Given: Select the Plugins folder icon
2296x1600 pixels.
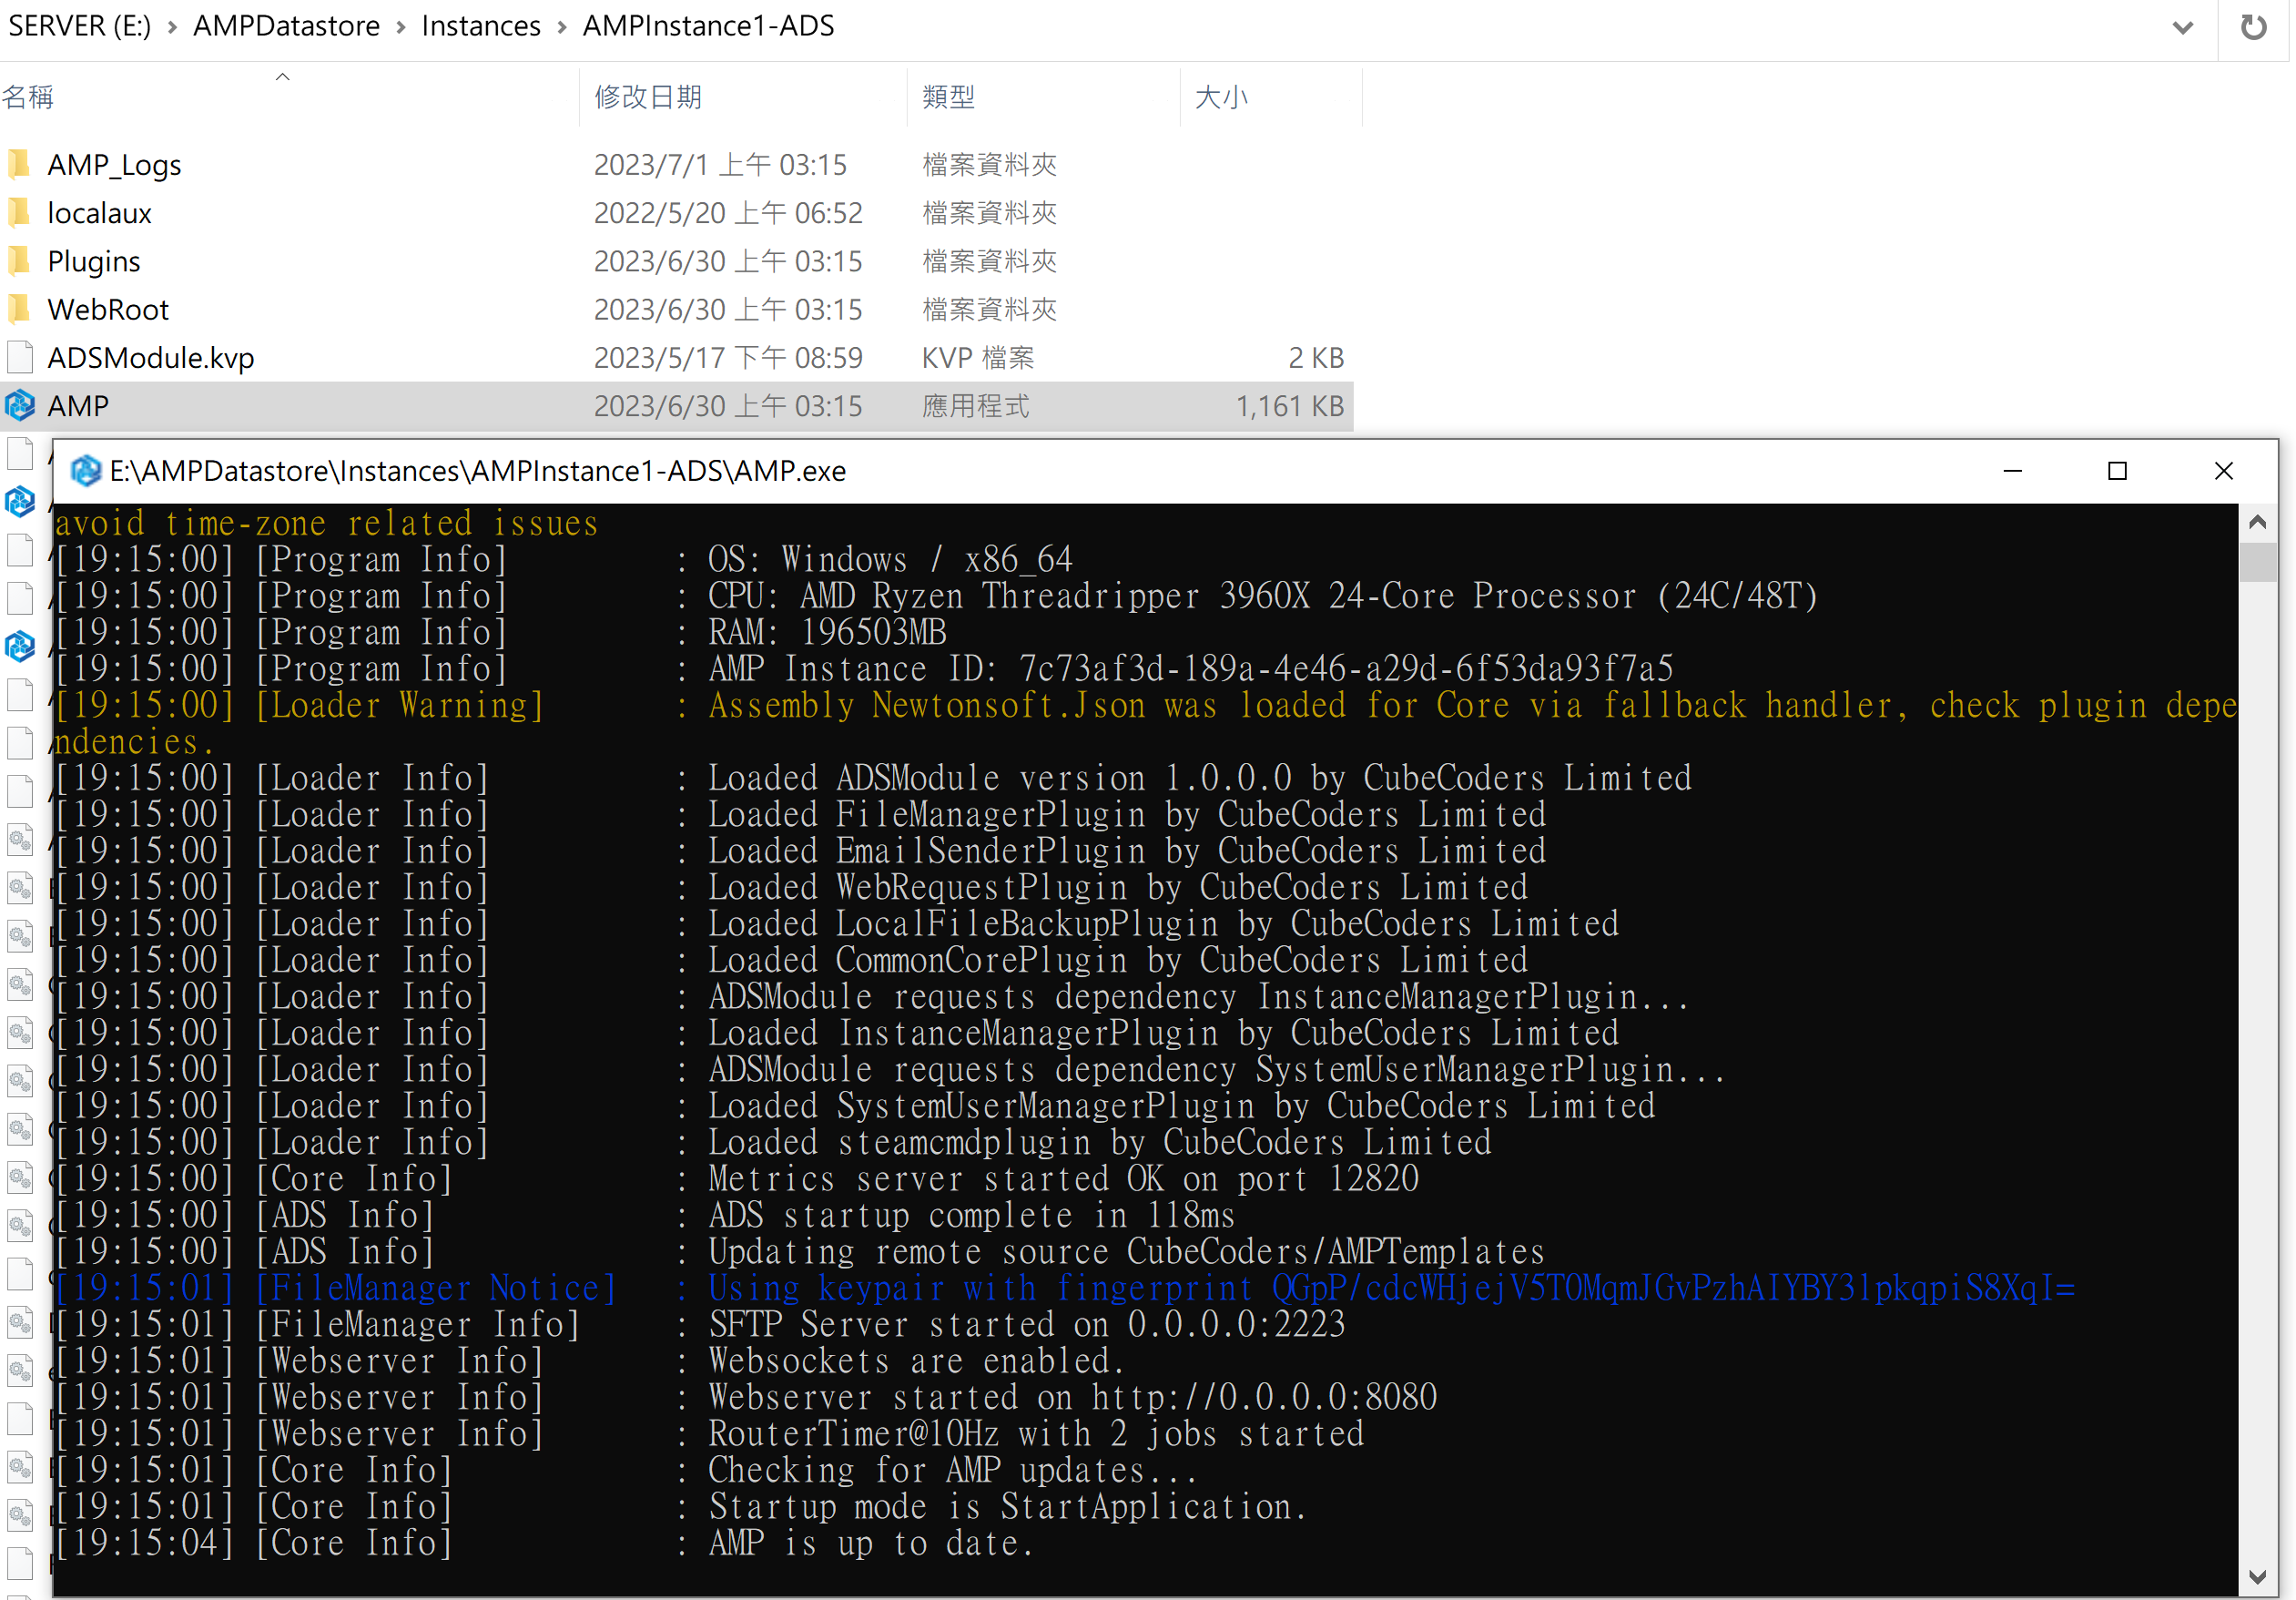Looking at the screenshot, I should coord(19,260).
